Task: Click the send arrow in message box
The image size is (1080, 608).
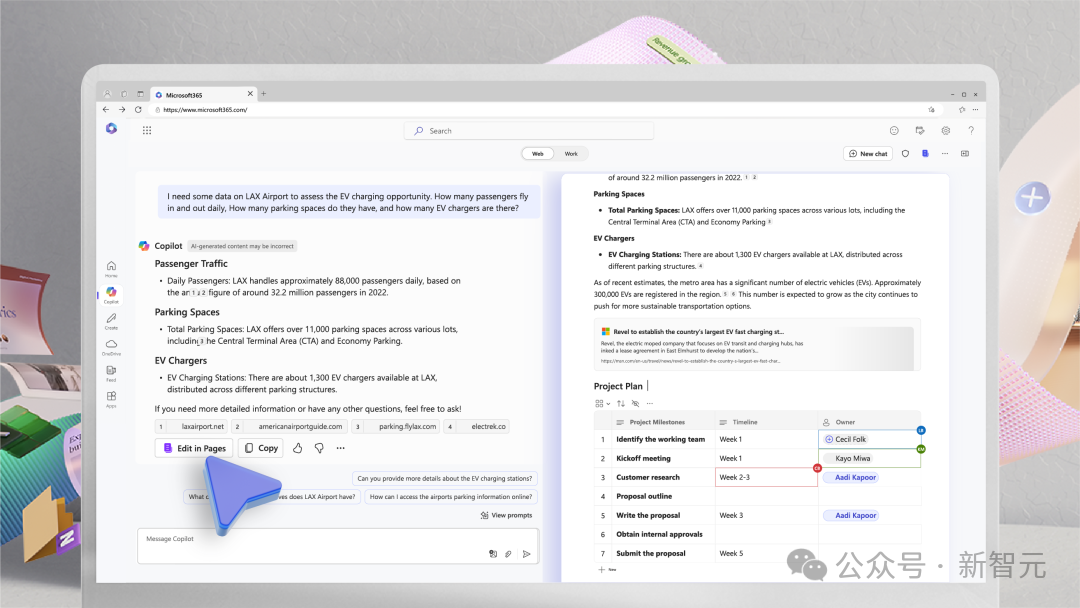Action: click(527, 554)
